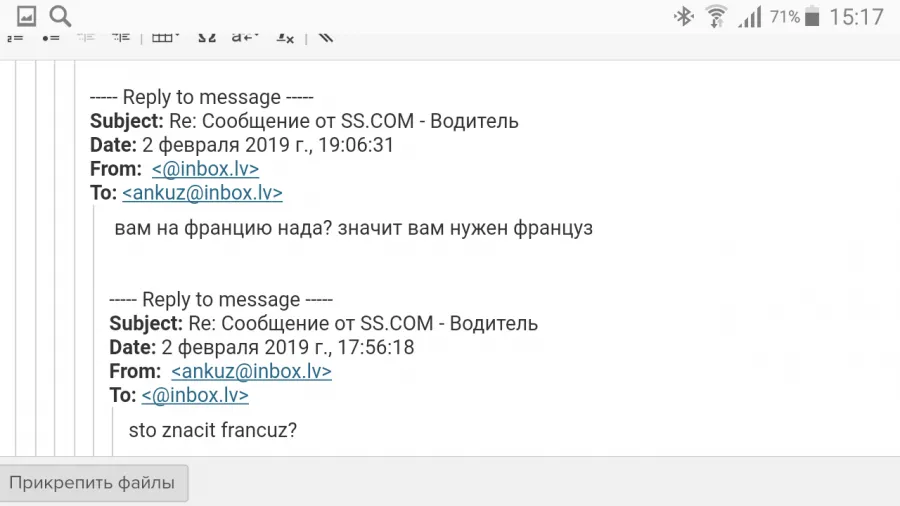Increase the text indent
This screenshot has height=506, width=900.
pos(121,38)
